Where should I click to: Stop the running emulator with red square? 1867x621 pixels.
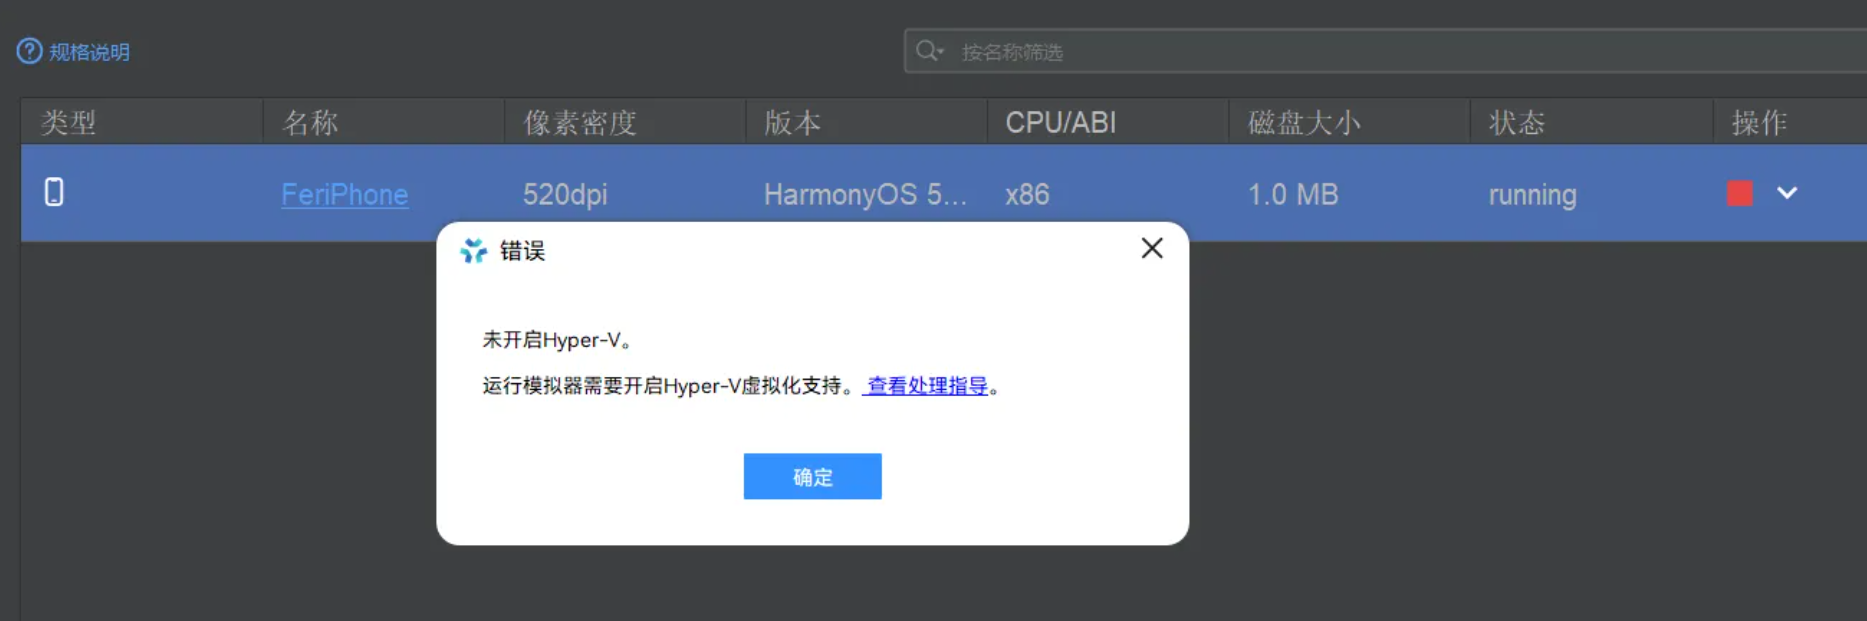click(x=1739, y=193)
